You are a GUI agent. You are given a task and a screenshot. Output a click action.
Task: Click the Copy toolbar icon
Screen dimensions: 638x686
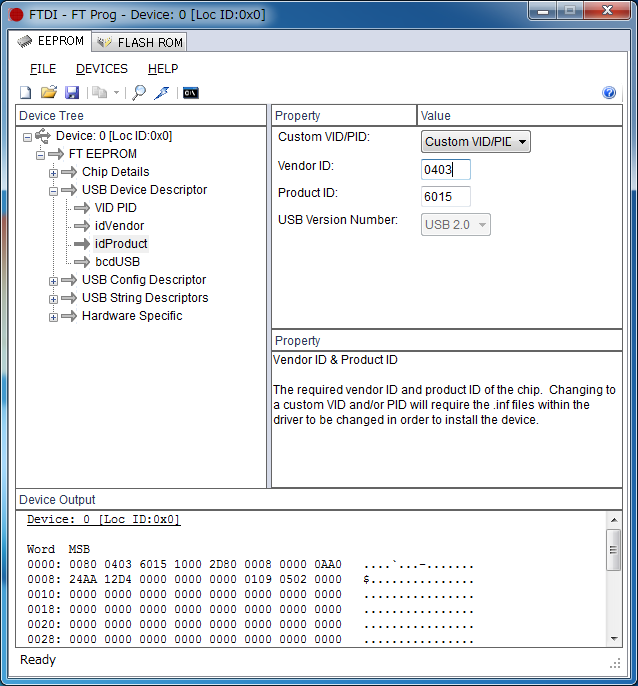point(100,93)
